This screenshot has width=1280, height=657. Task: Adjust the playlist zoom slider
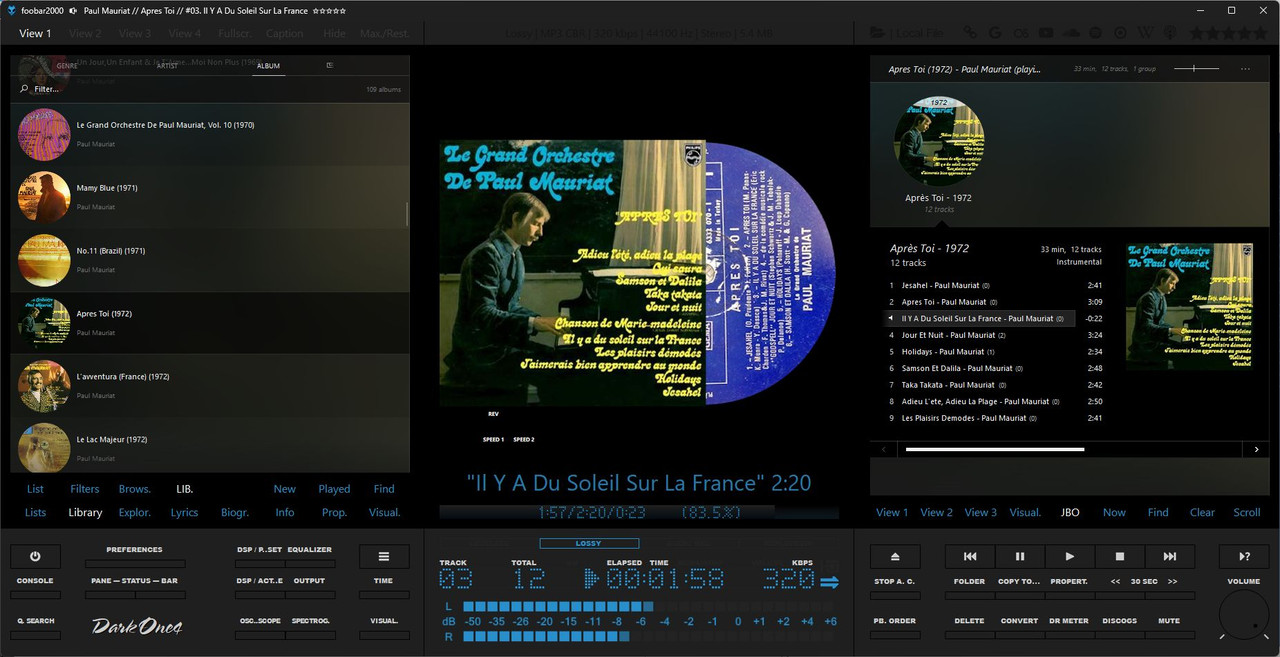pos(1196,69)
